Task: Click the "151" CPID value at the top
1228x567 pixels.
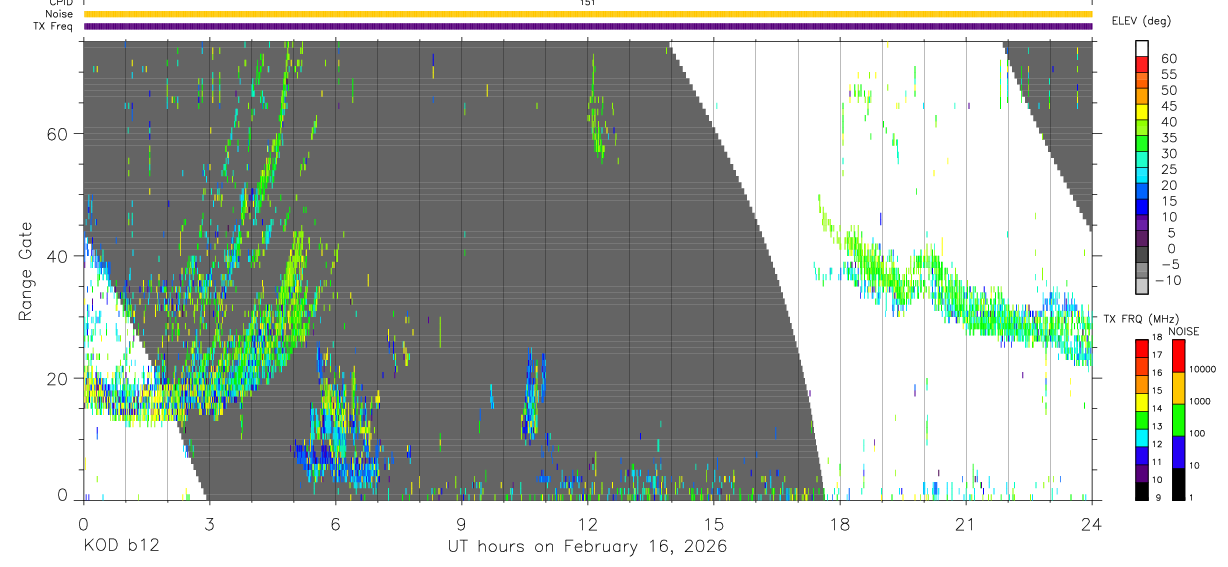Action: click(588, 3)
